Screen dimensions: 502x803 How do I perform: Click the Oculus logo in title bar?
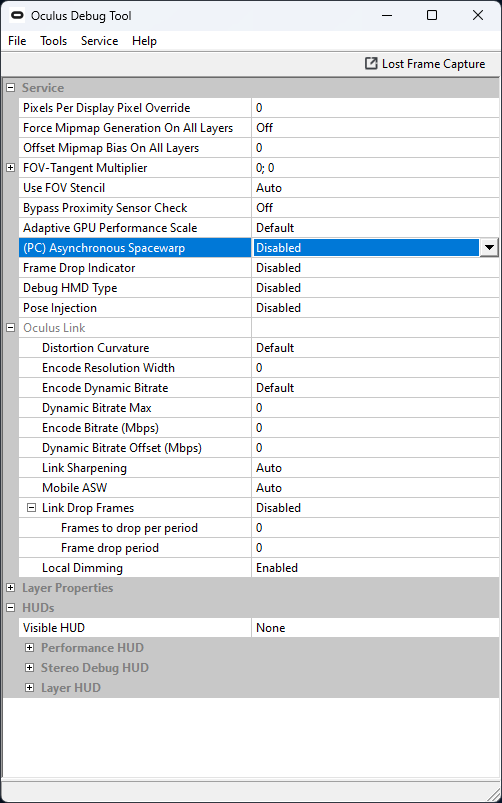[17, 15]
